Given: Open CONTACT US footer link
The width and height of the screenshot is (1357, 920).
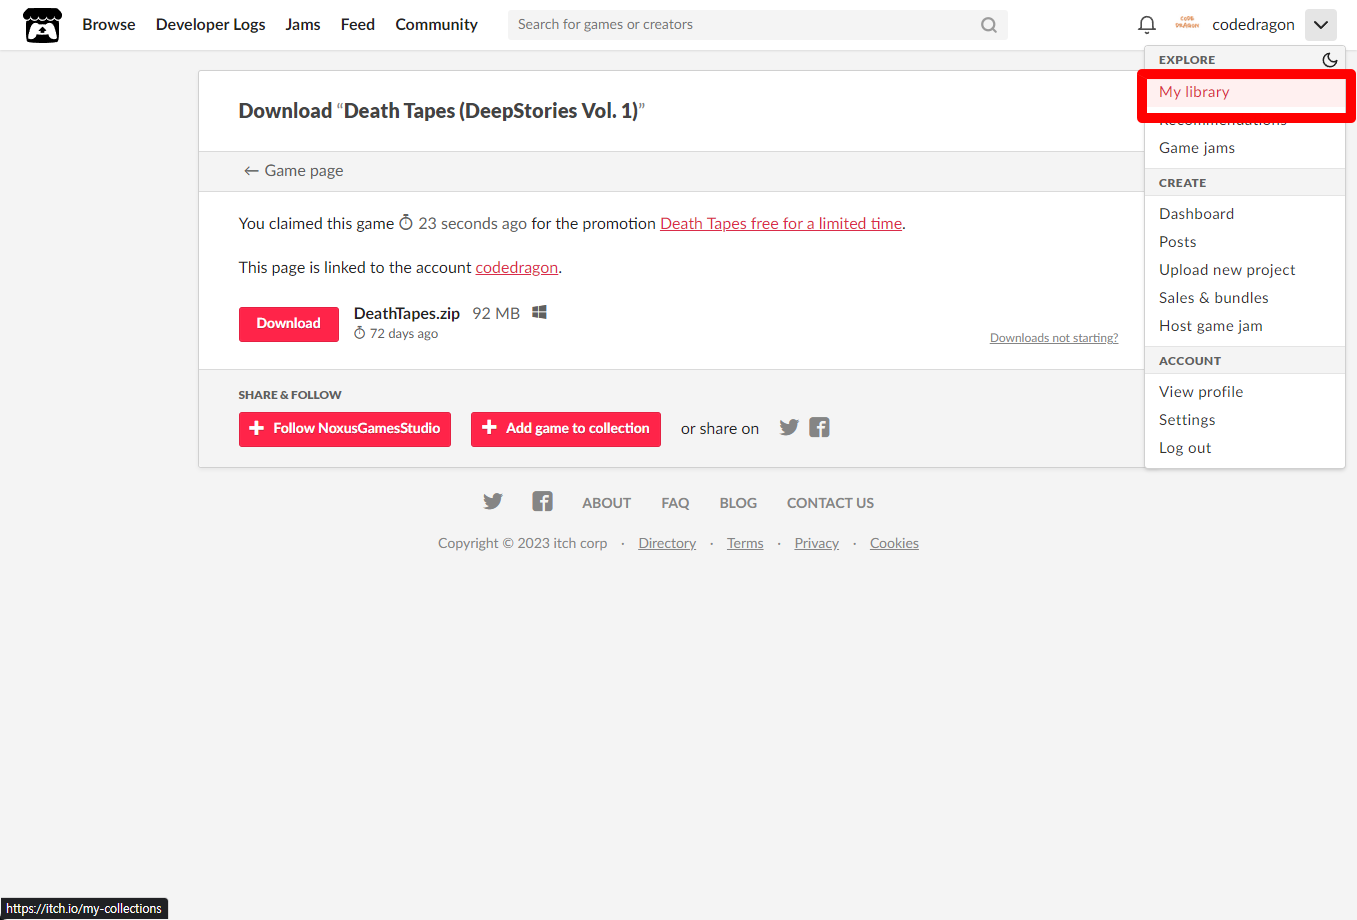Looking at the screenshot, I should click(830, 503).
